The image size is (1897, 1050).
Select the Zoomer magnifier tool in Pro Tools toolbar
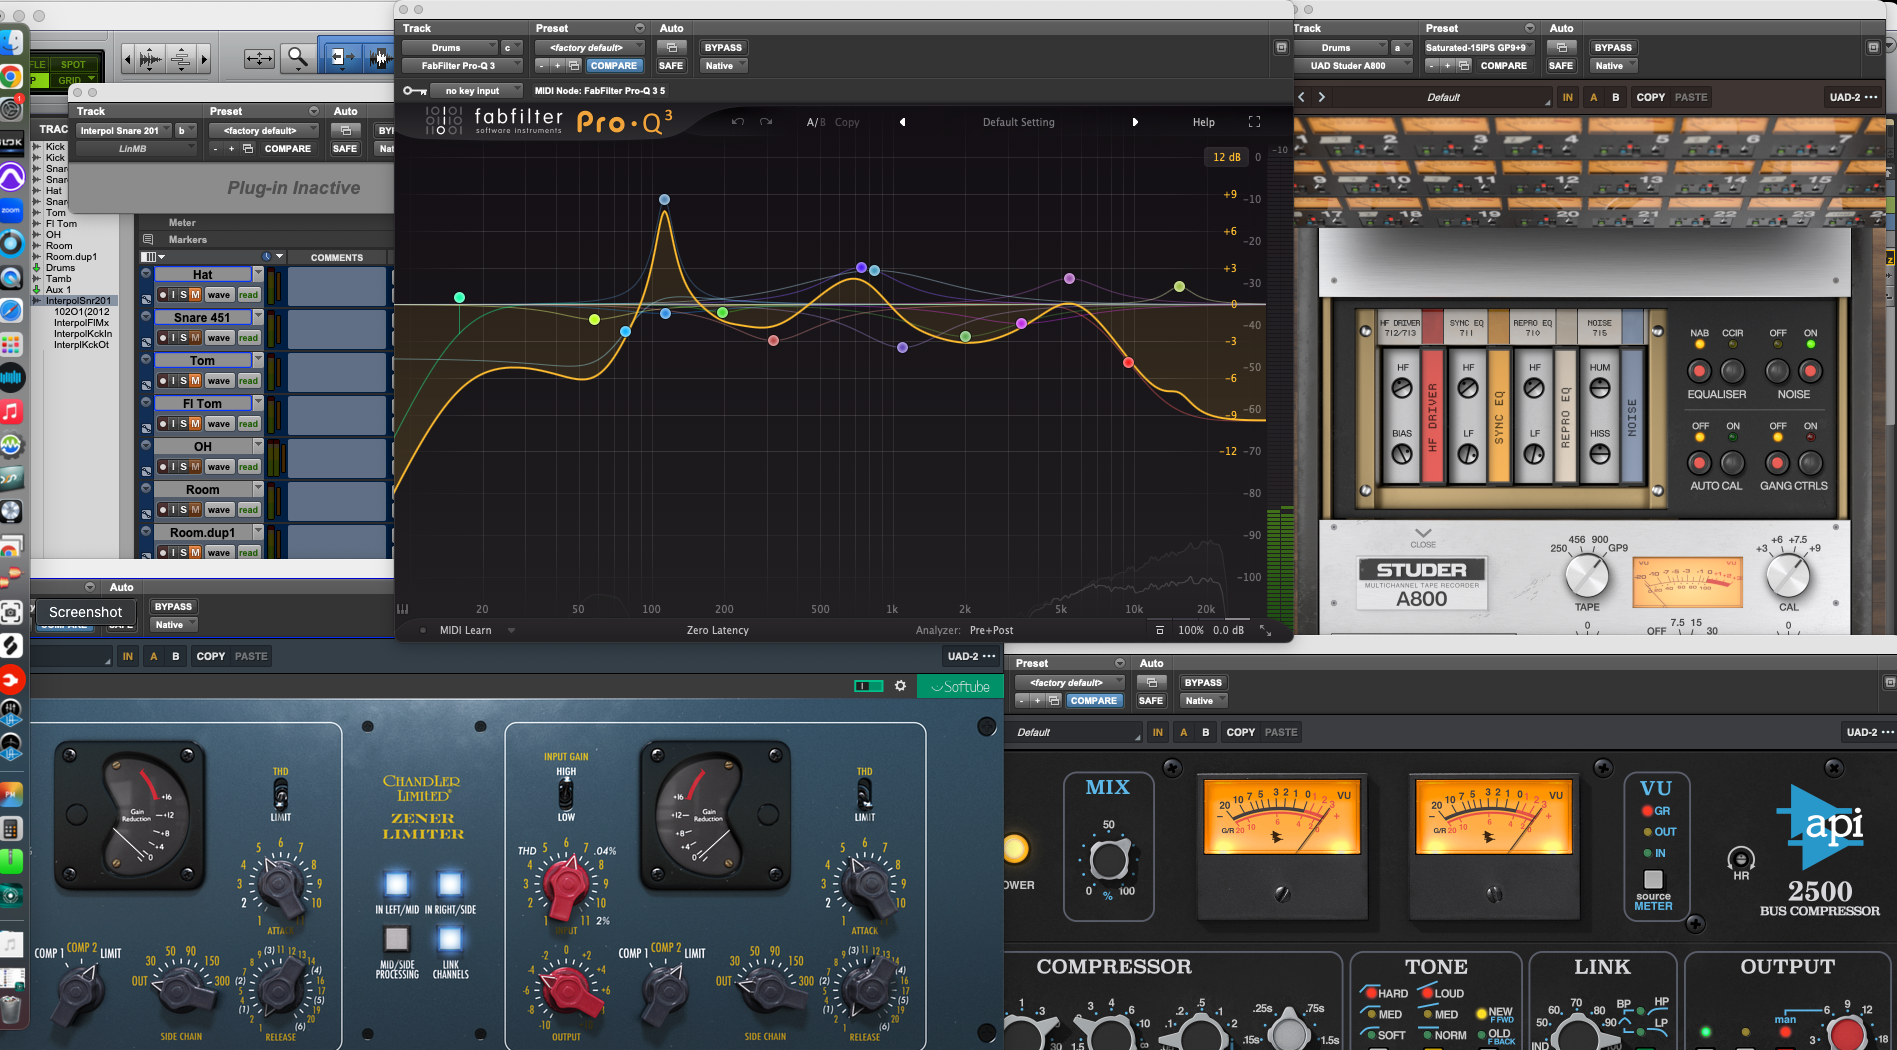tap(297, 58)
